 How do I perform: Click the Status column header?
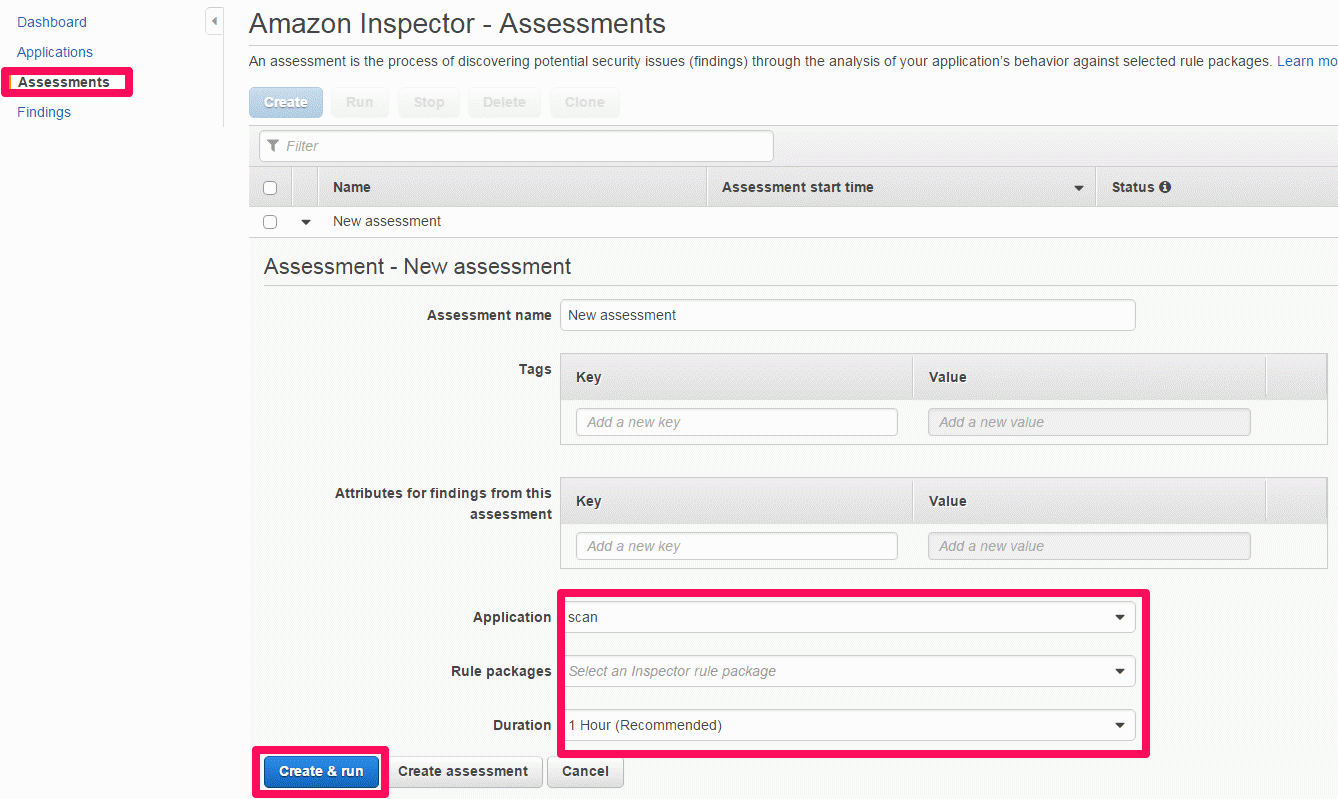(1217, 187)
